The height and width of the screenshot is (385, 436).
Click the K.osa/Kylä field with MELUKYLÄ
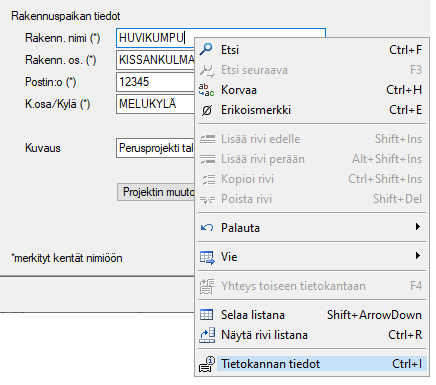click(156, 104)
